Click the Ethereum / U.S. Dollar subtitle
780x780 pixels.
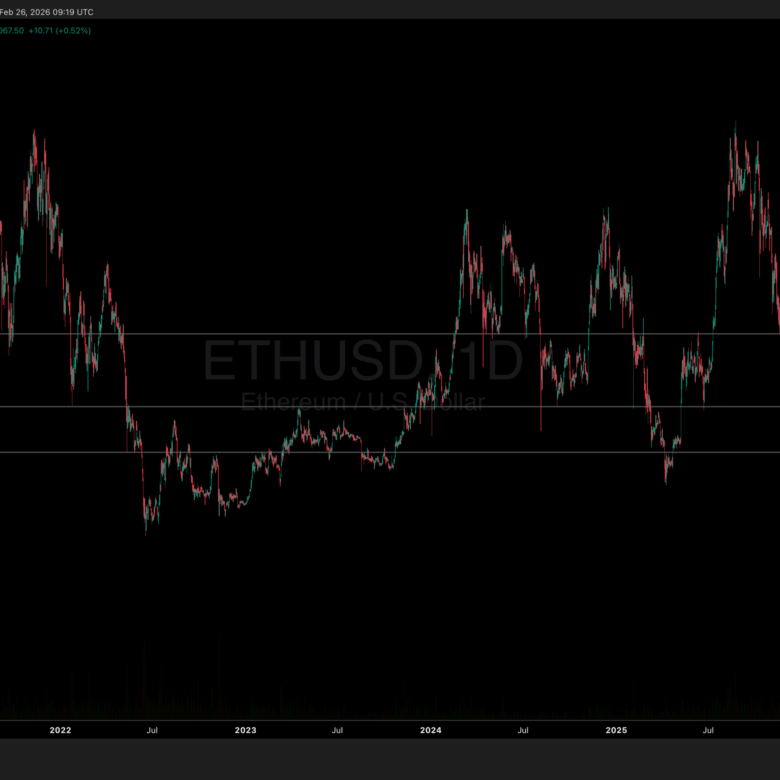pyautogui.click(x=362, y=403)
